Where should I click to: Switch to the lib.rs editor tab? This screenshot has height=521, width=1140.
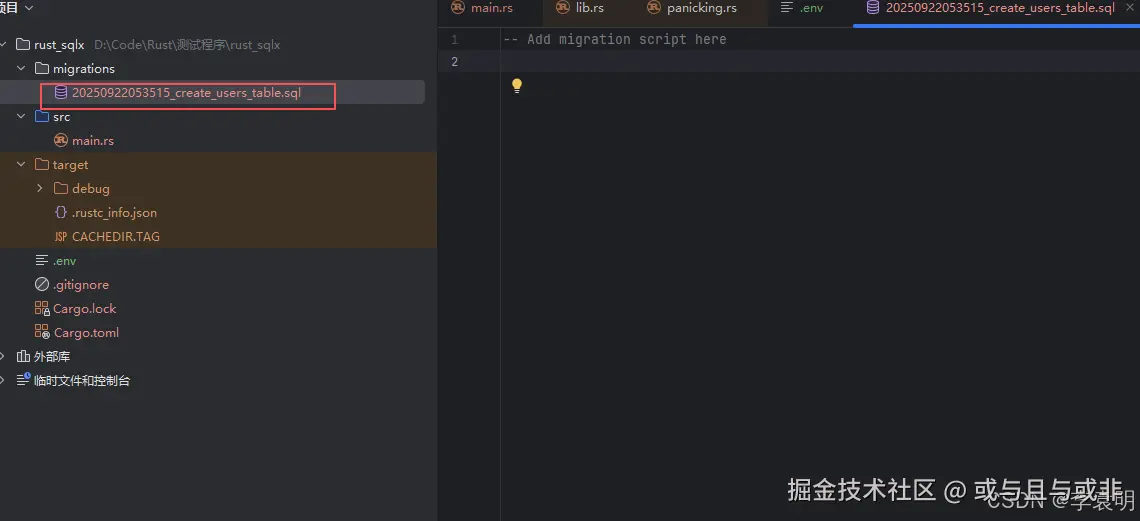[x=589, y=8]
